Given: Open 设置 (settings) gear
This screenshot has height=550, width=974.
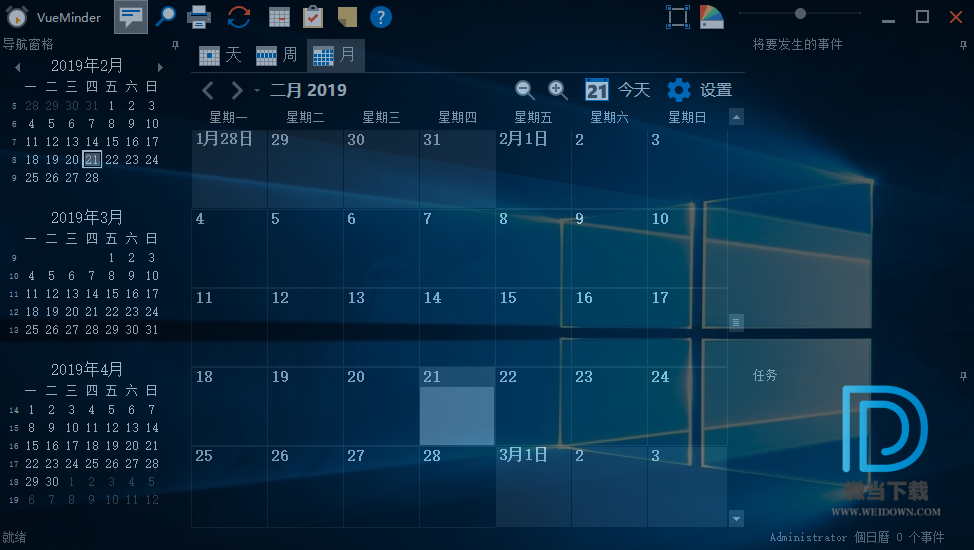Looking at the screenshot, I should 699,90.
